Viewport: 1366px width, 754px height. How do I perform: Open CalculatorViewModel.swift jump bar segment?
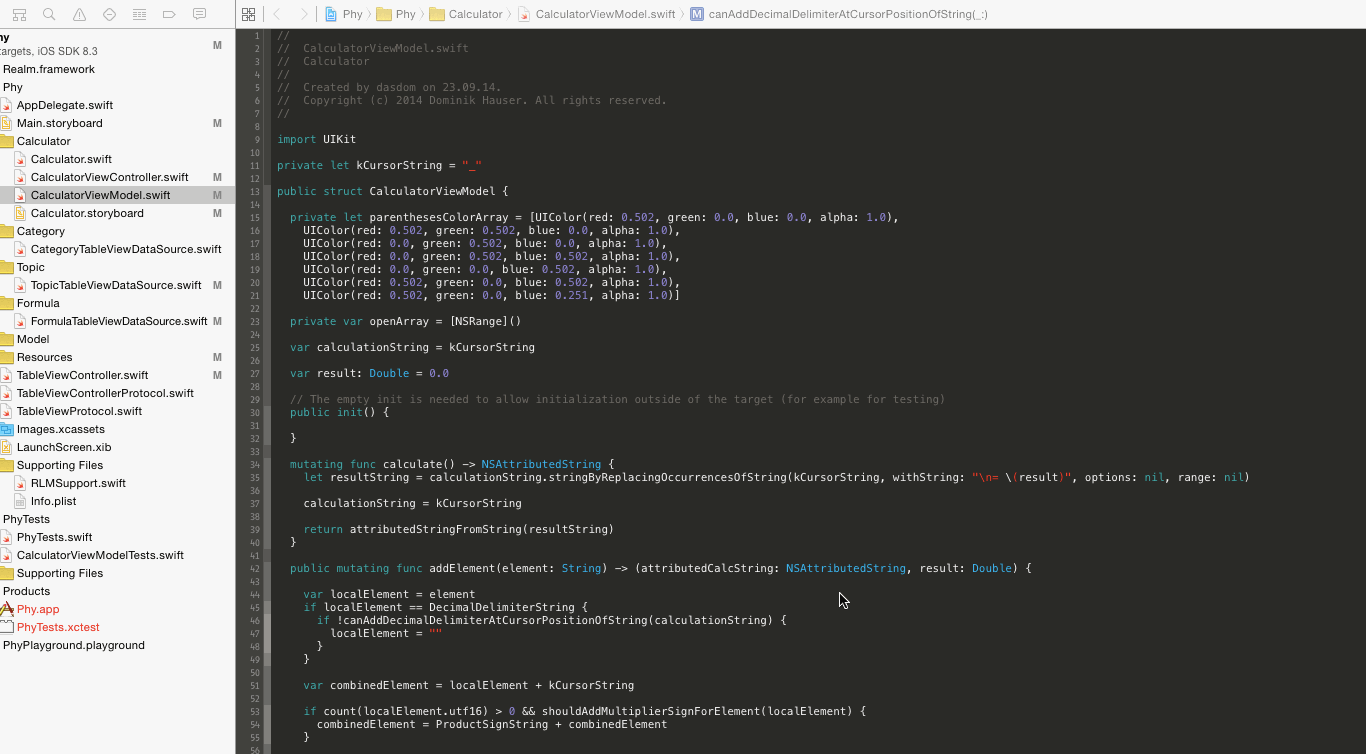click(x=596, y=14)
